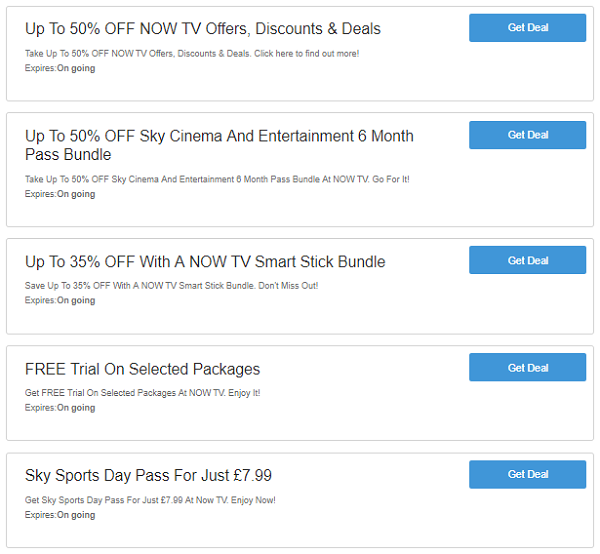The image size is (600, 554).
Task: Get the FREE Trial On Selected Packages deal
Action: coord(527,367)
